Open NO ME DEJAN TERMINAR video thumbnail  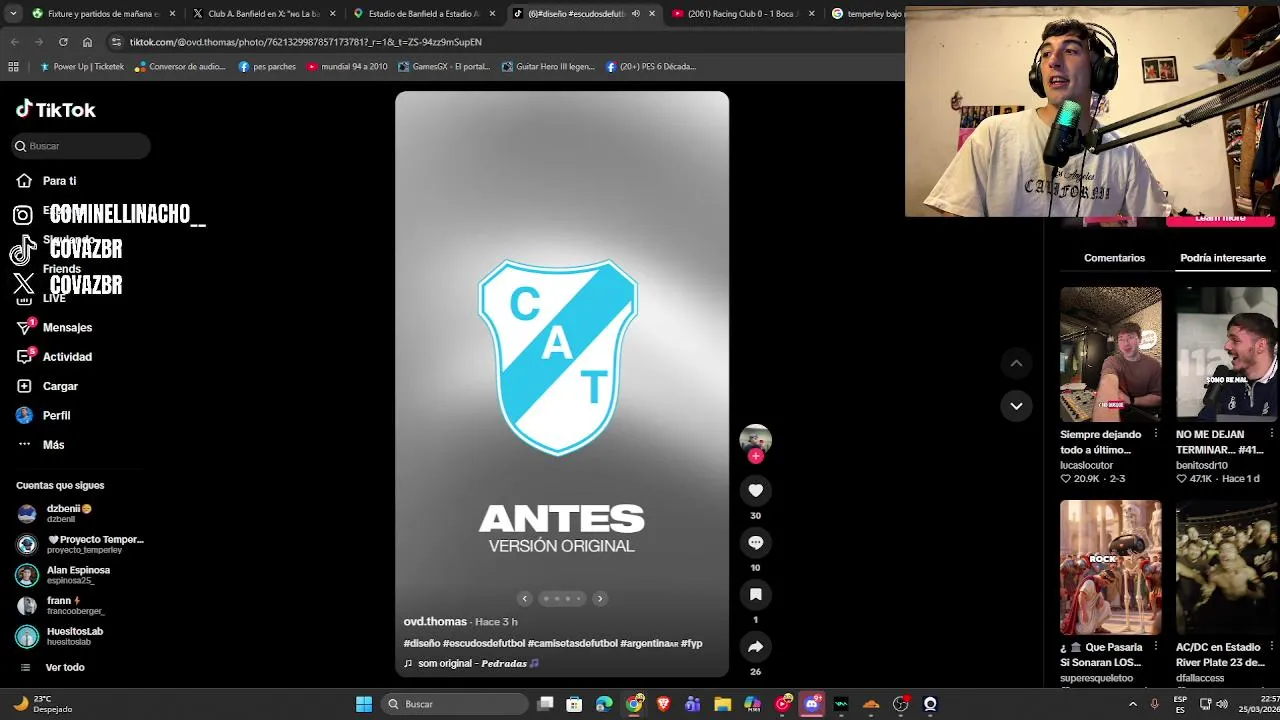pos(1227,354)
